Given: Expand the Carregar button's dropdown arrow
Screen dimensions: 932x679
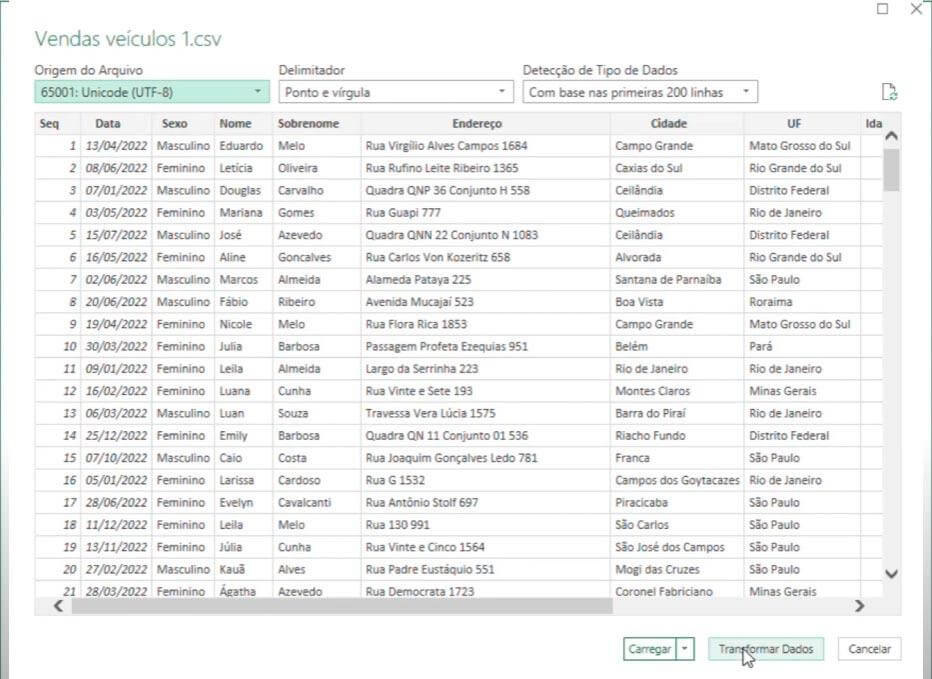Looking at the screenshot, I should (685, 649).
